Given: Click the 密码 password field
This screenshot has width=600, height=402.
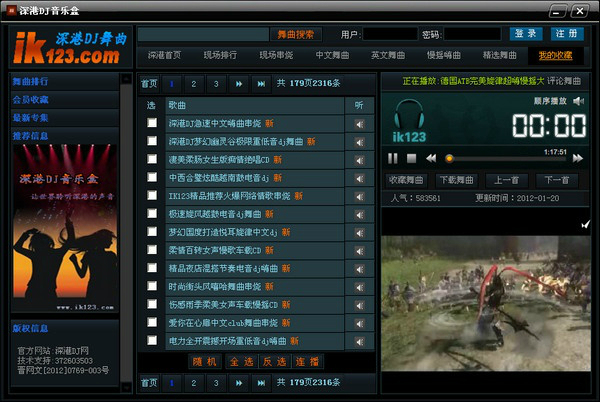Looking at the screenshot, I should pos(472,34).
